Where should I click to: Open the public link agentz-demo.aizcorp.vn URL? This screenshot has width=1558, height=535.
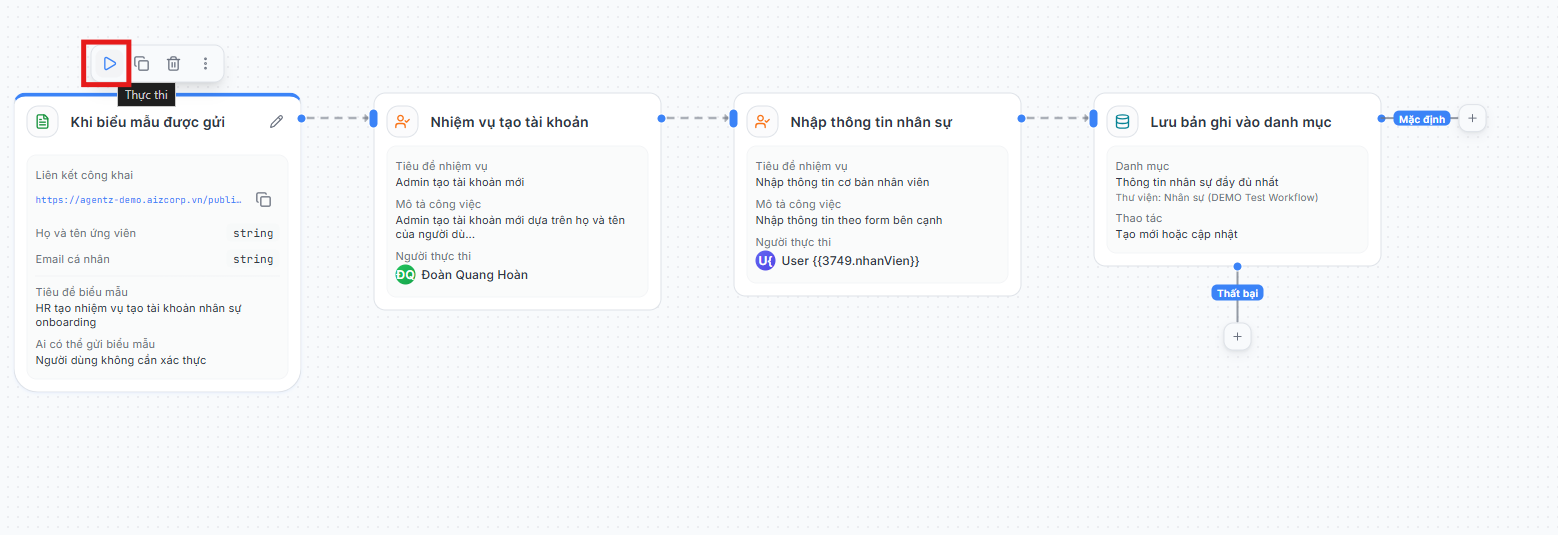139,199
